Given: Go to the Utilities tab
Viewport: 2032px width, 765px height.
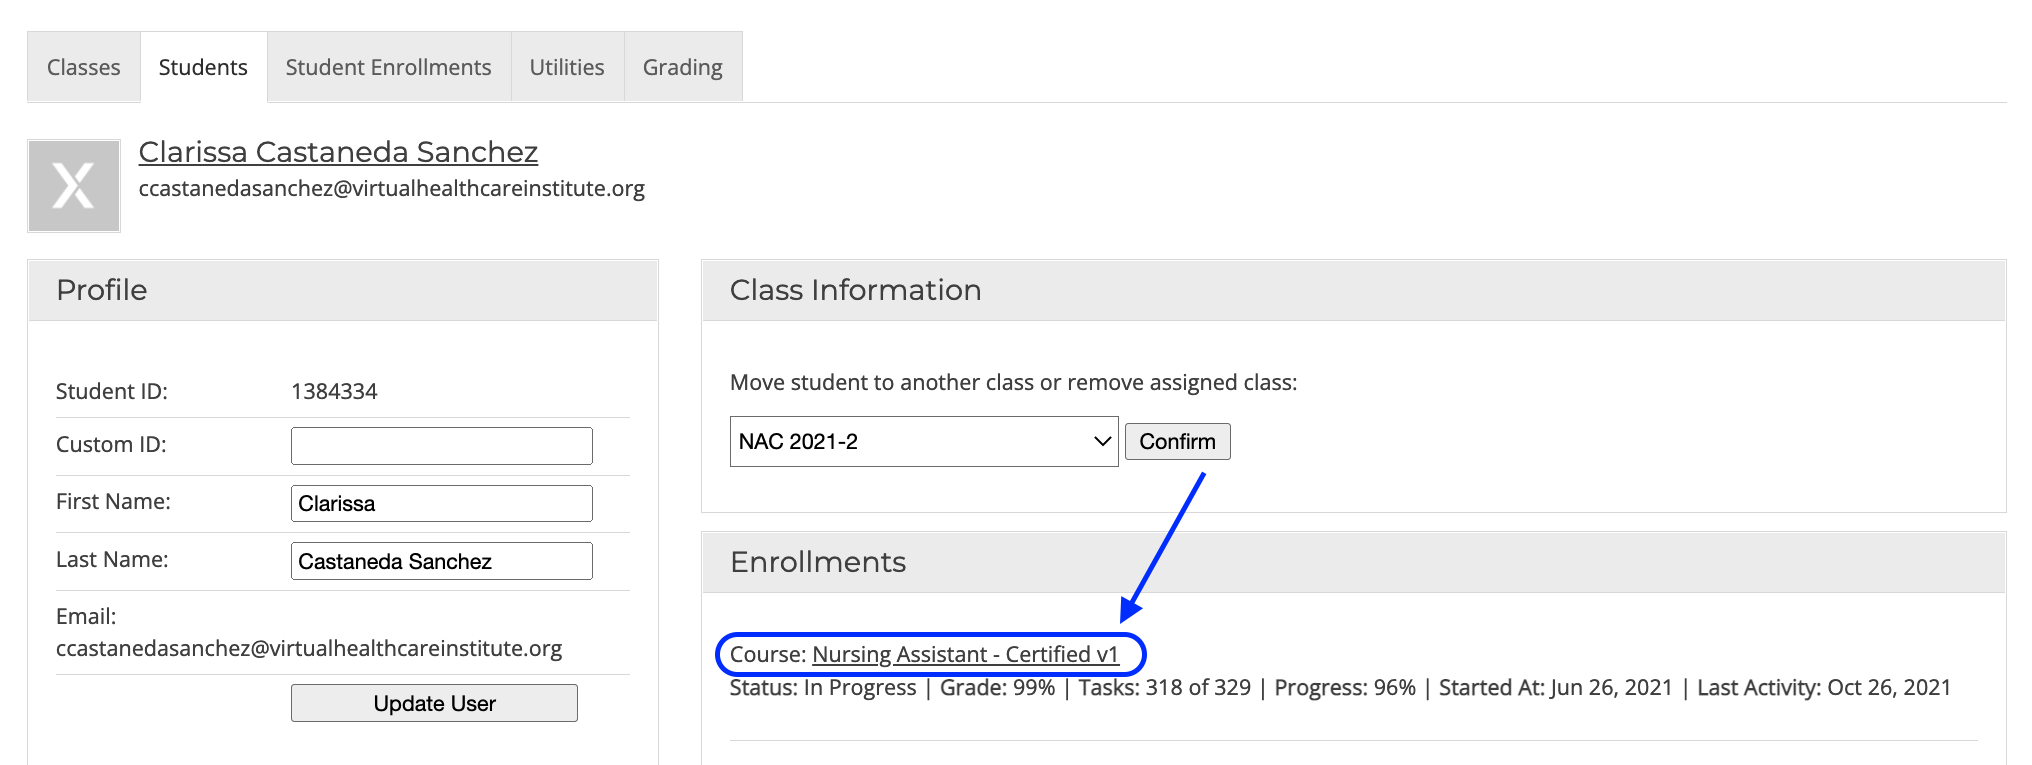Looking at the screenshot, I should click(x=567, y=67).
